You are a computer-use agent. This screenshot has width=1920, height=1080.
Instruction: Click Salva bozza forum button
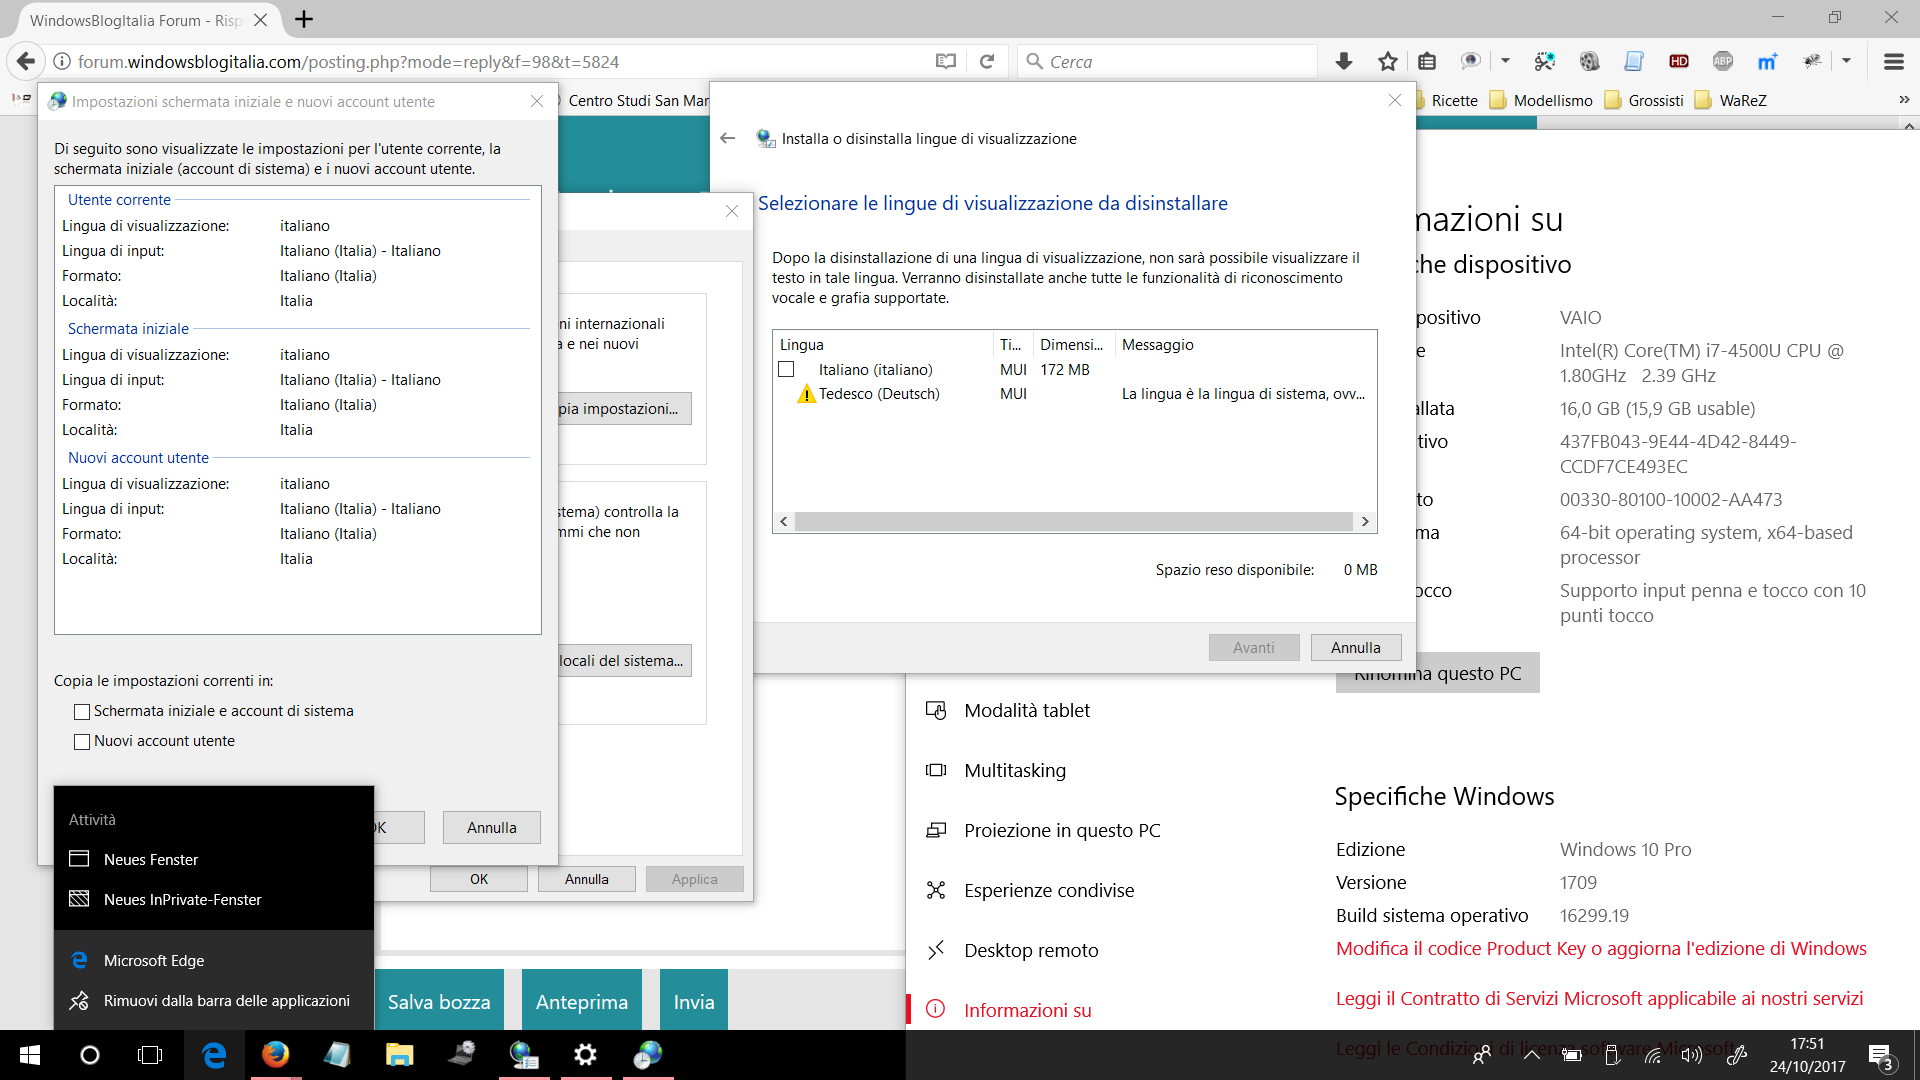pos(439,1001)
